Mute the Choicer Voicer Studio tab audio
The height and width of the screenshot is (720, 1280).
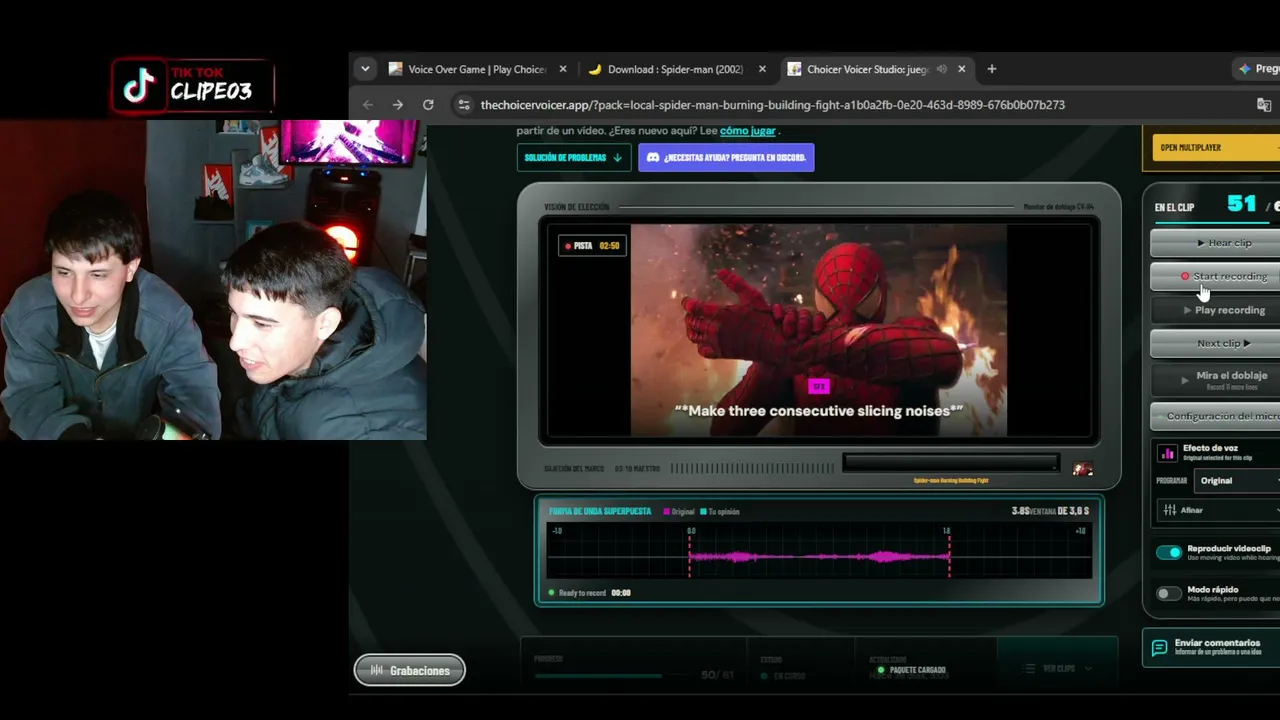coord(942,69)
